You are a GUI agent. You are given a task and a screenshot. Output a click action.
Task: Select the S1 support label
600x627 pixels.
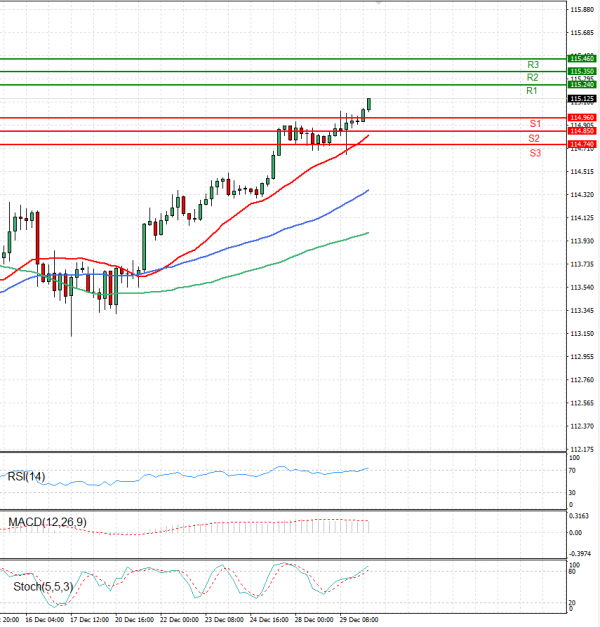coord(535,124)
